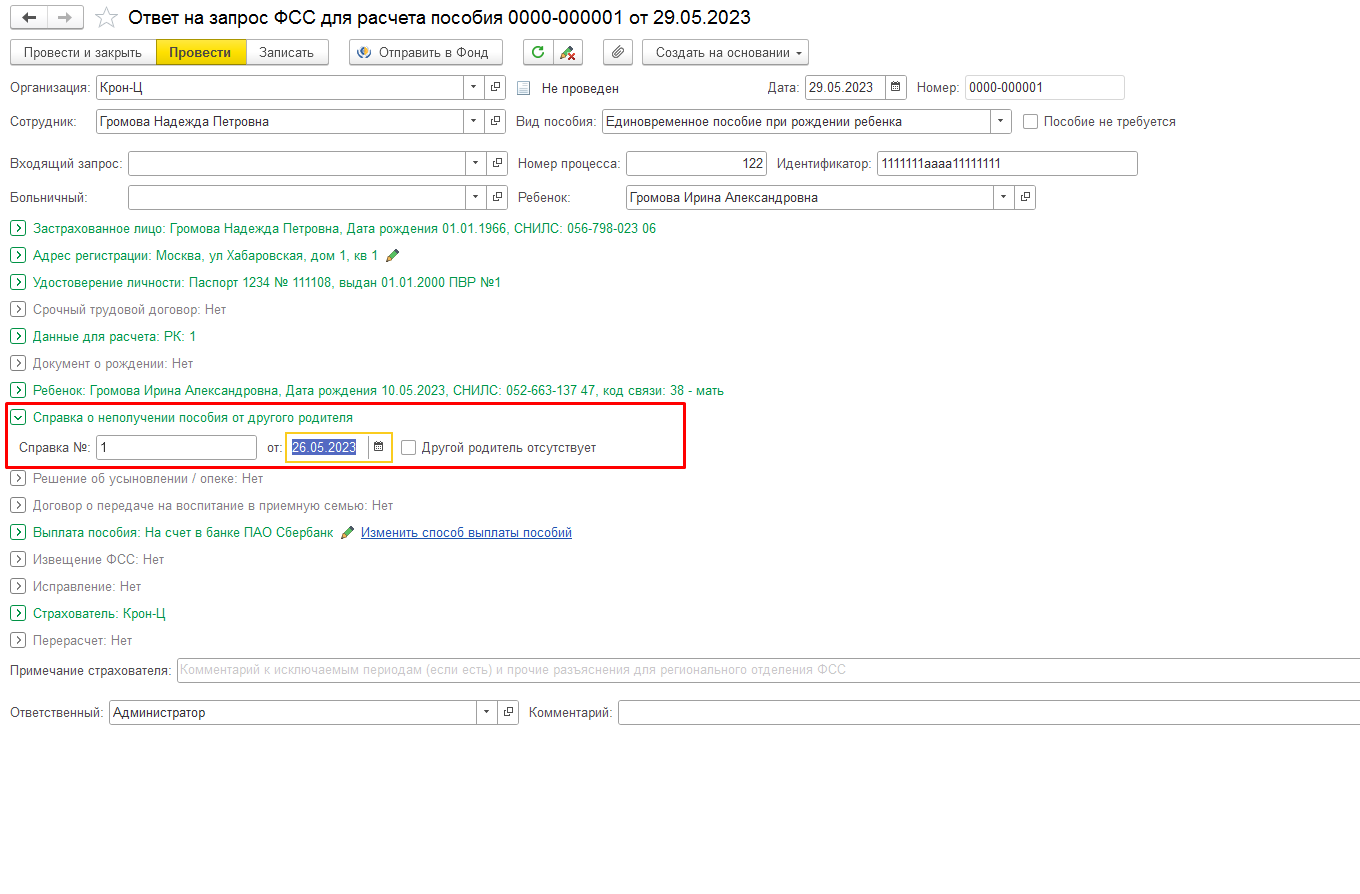1360x894 pixels.
Task: Click 'Отправить в Фонд' button
Action: 425,53
